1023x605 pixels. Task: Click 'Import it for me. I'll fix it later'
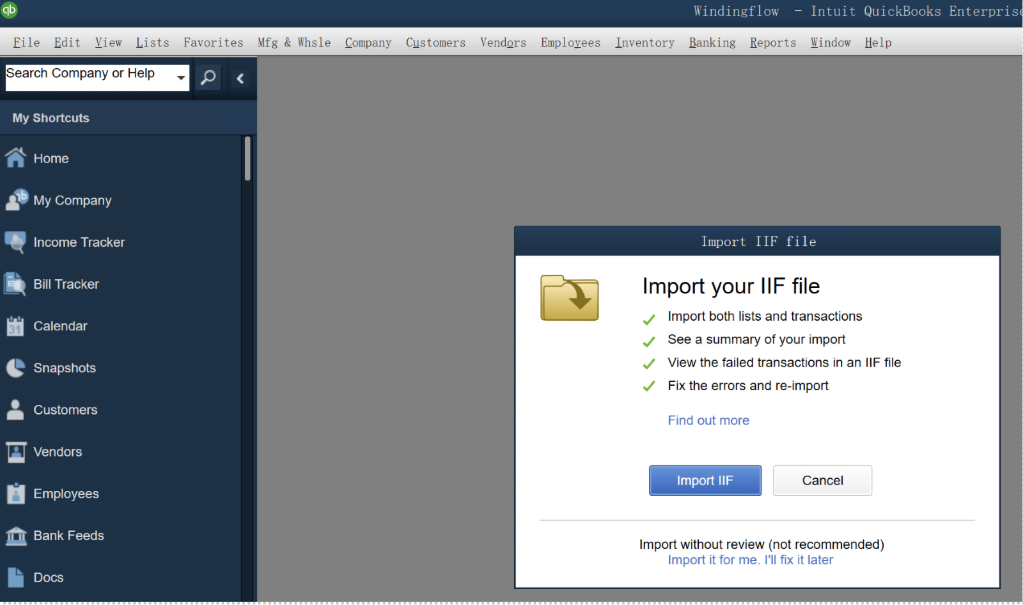click(750, 560)
